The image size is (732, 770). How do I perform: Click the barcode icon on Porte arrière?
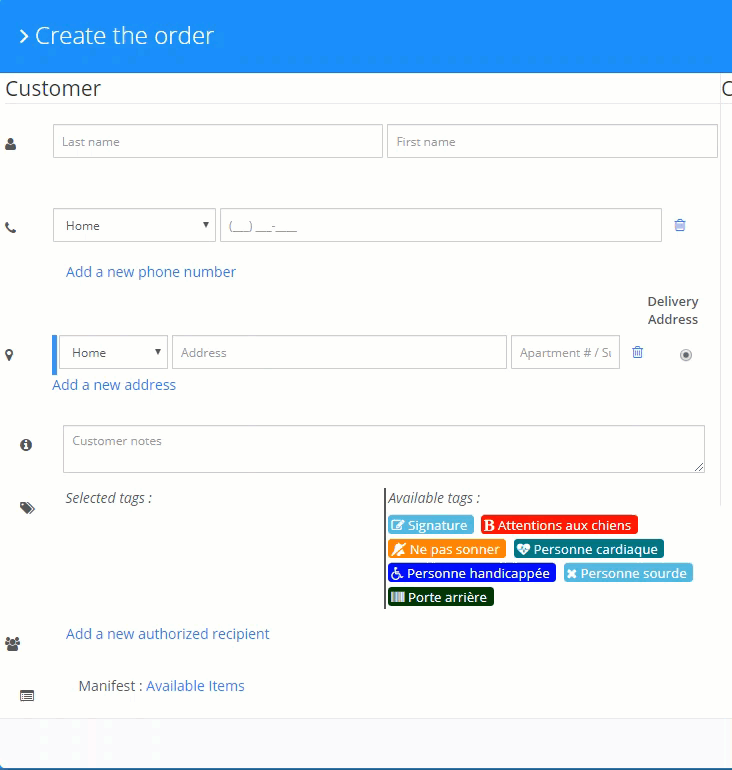[x=398, y=597]
